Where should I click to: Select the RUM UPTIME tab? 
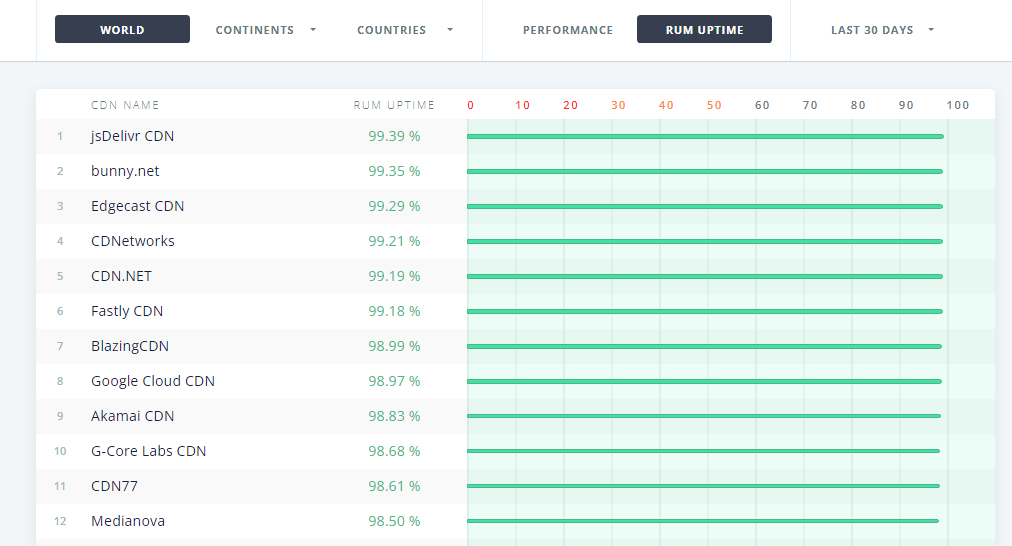point(704,30)
